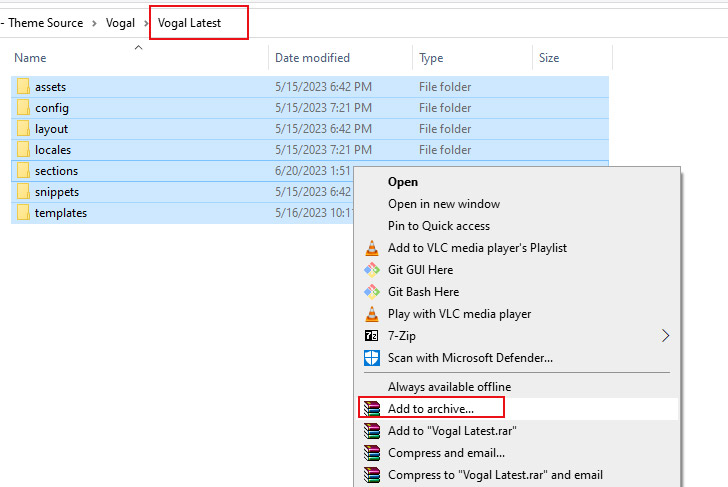Click the WinRAR icon beside Compress to rar and email
The width and height of the screenshot is (728, 487).
pyautogui.click(x=372, y=475)
